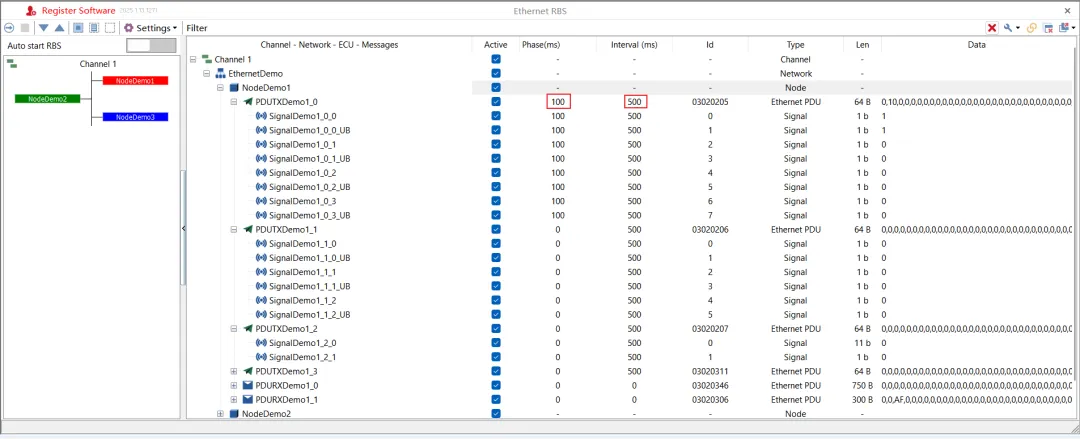Click the blue down-triangle toolbar icon
Screen dimensions: 1080x439
coord(43,28)
